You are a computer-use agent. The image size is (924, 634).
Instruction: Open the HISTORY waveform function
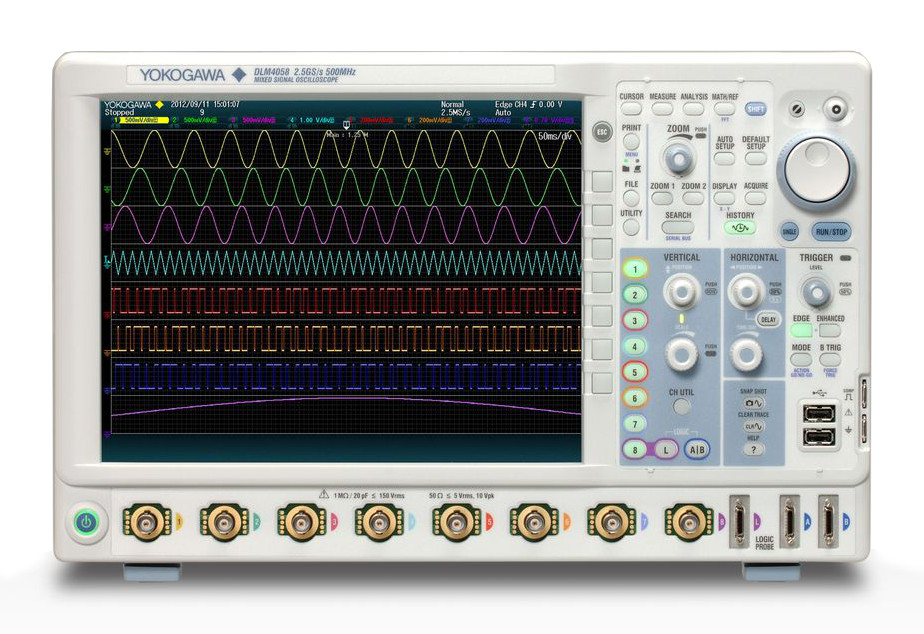pyautogui.click(x=740, y=227)
